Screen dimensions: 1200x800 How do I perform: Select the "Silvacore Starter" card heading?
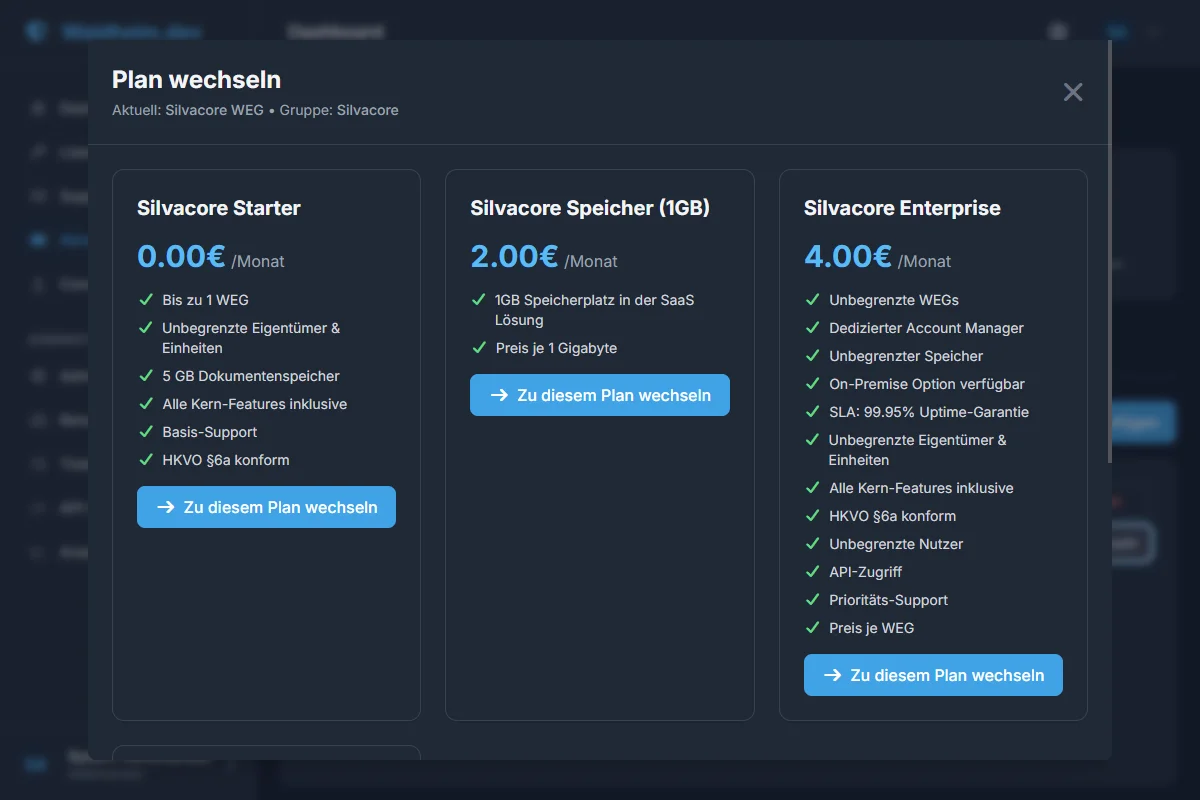(x=219, y=208)
